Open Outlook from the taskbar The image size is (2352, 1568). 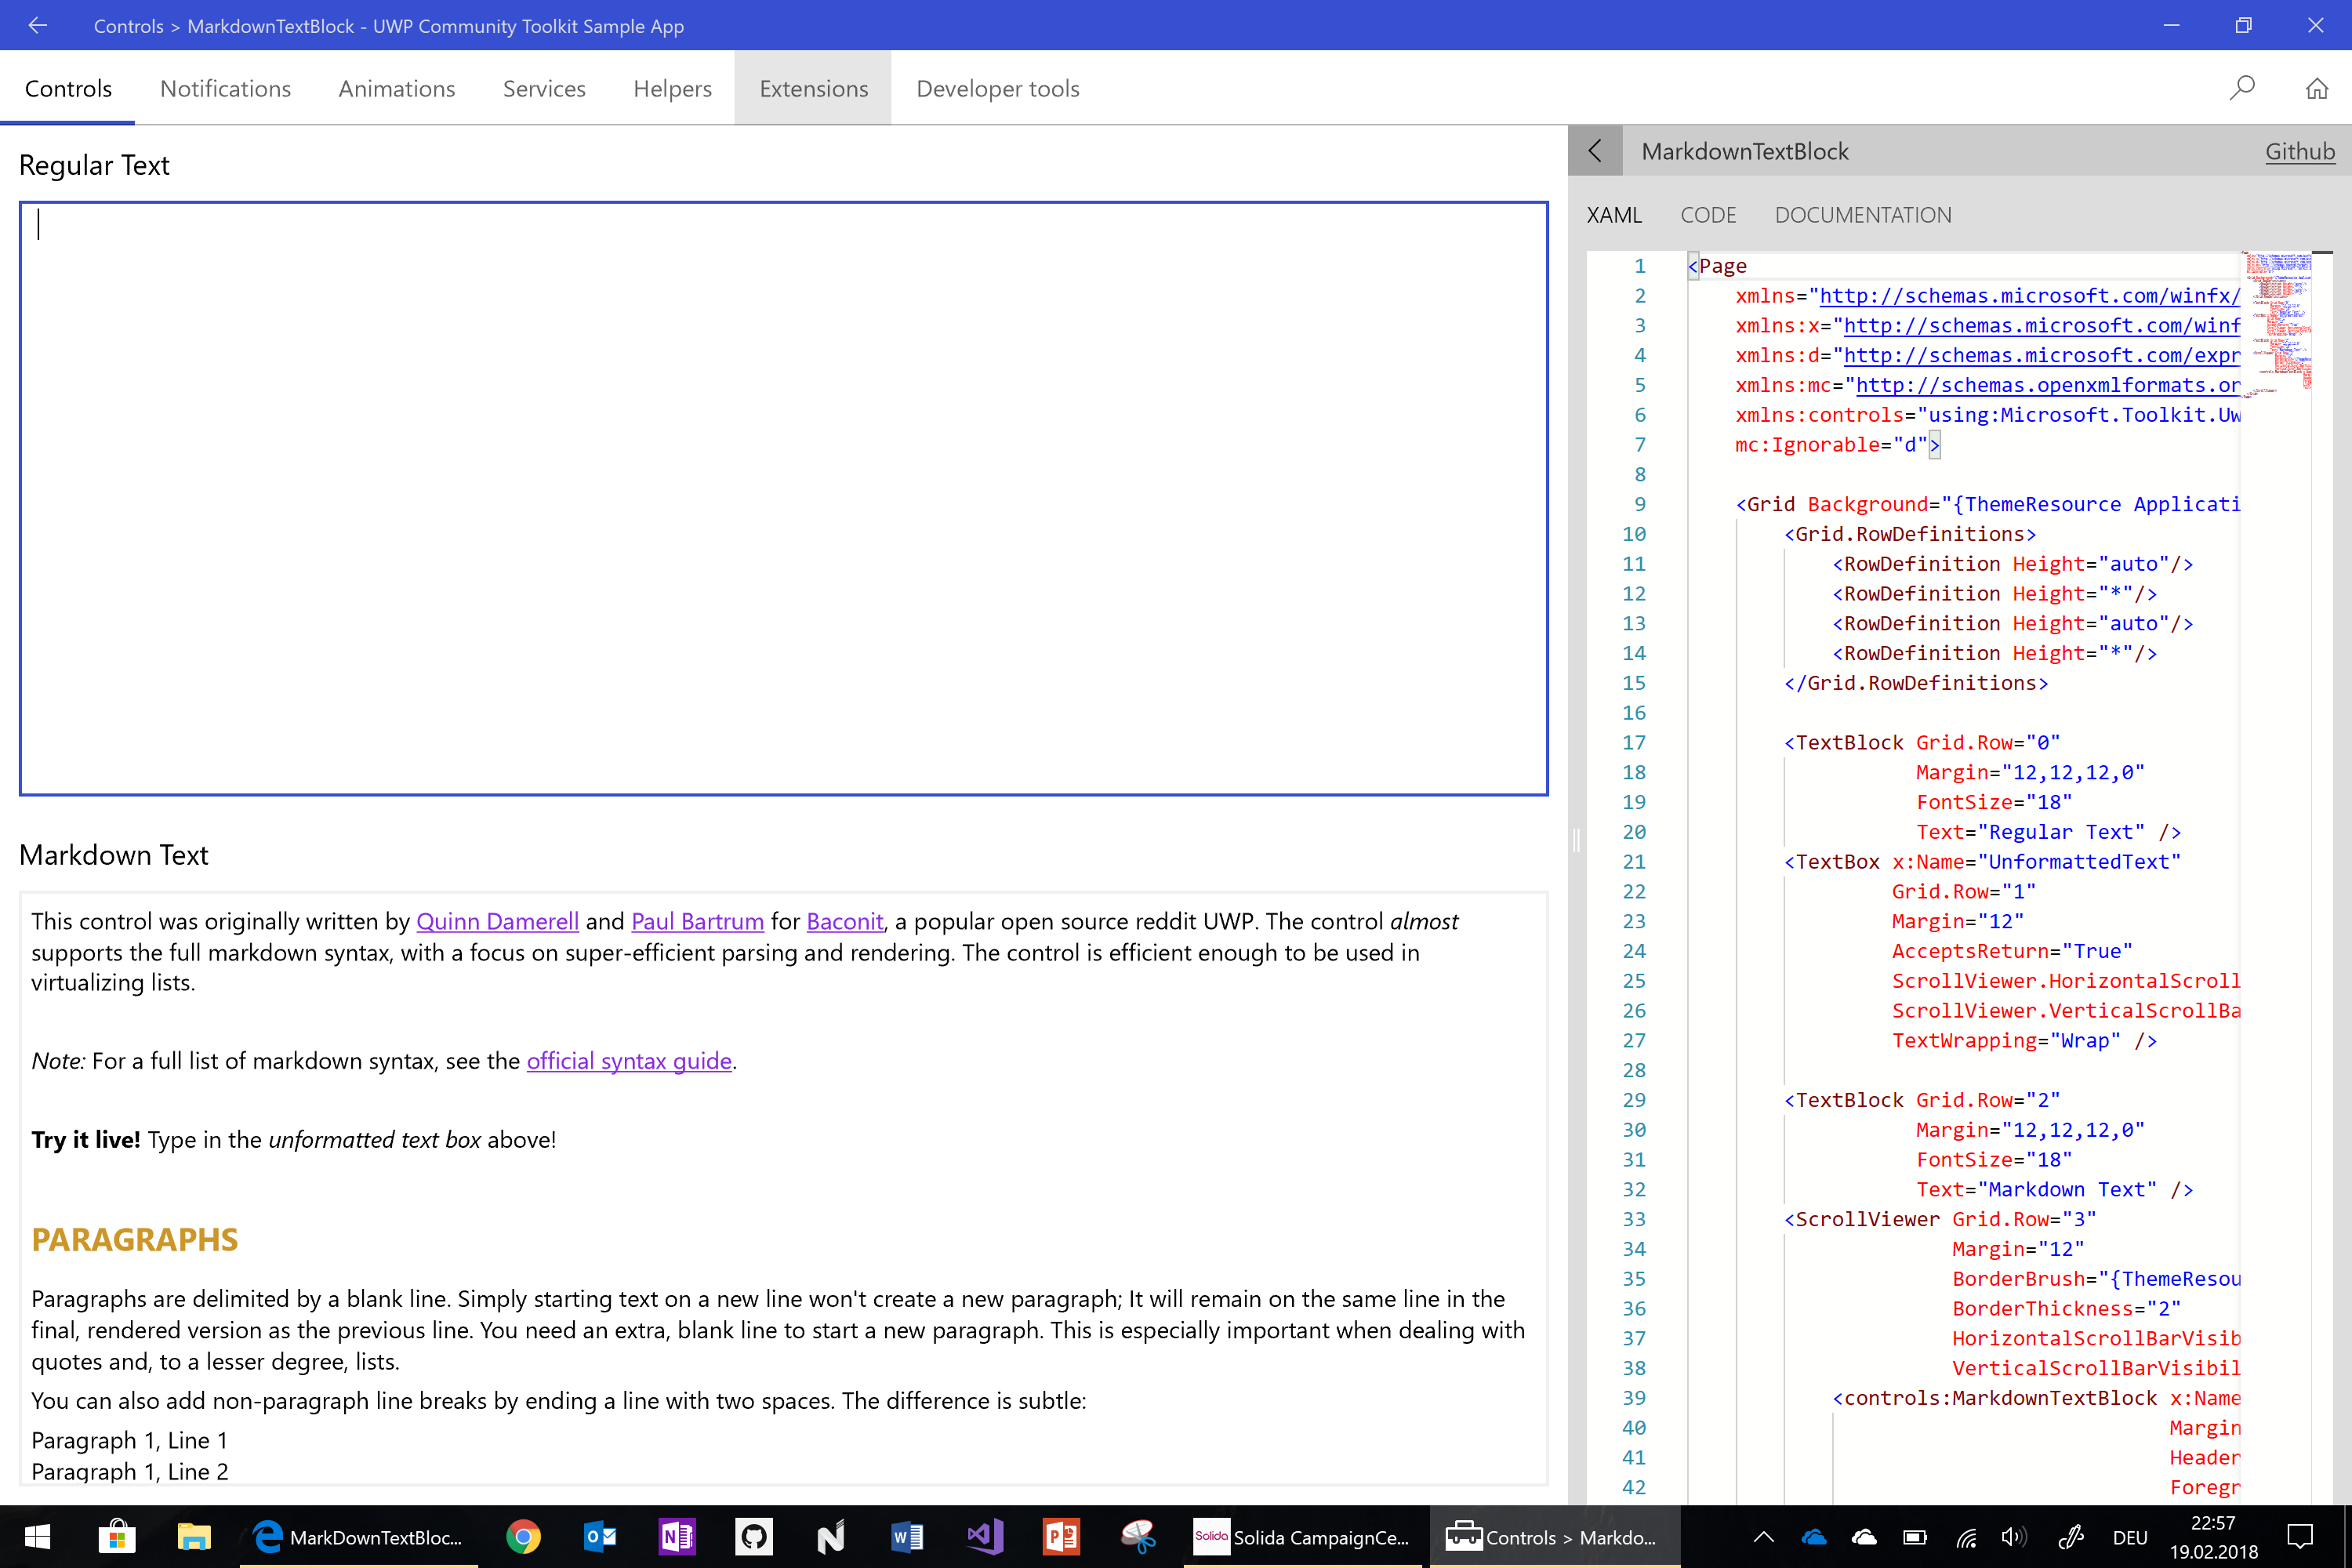(600, 1537)
